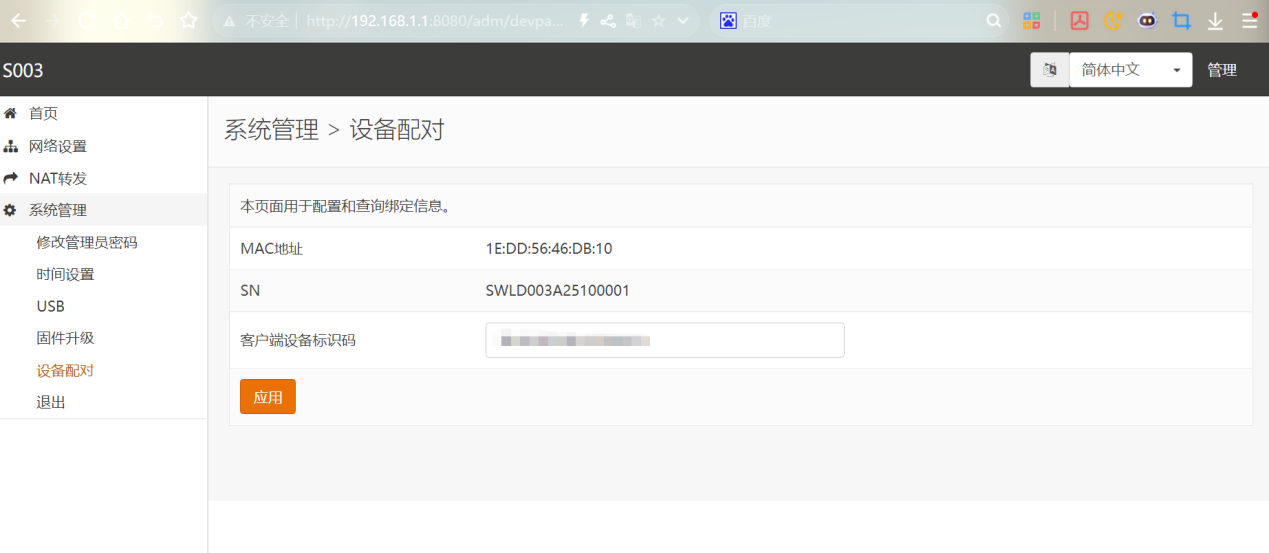The width and height of the screenshot is (1269, 553).
Task: Collapse the 系统管理 sidebar section
Action: coord(57,210)
